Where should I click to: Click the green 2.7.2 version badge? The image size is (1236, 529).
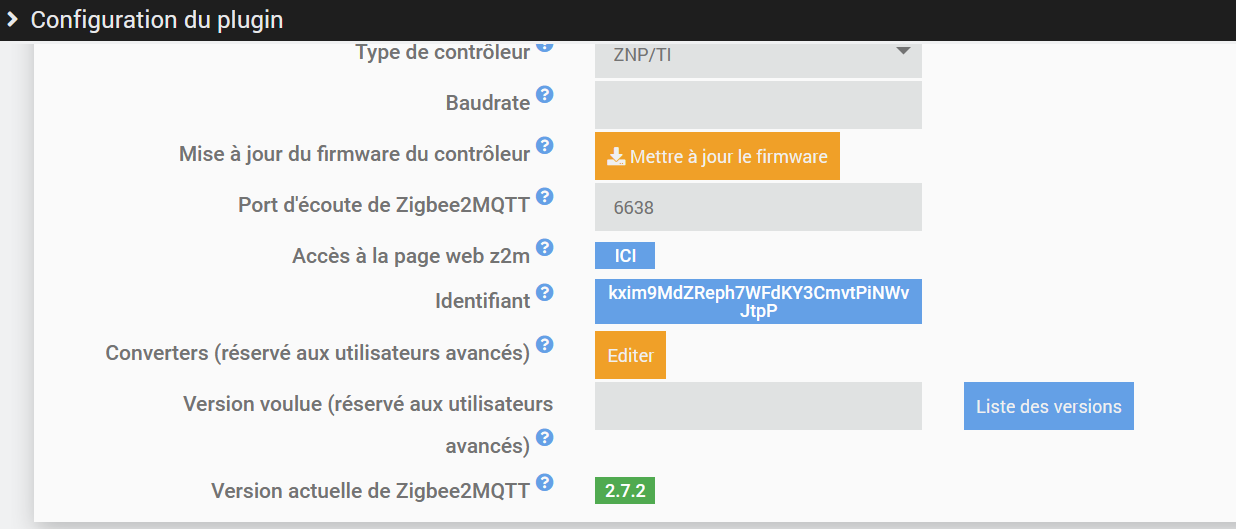[x=625, y=491]
